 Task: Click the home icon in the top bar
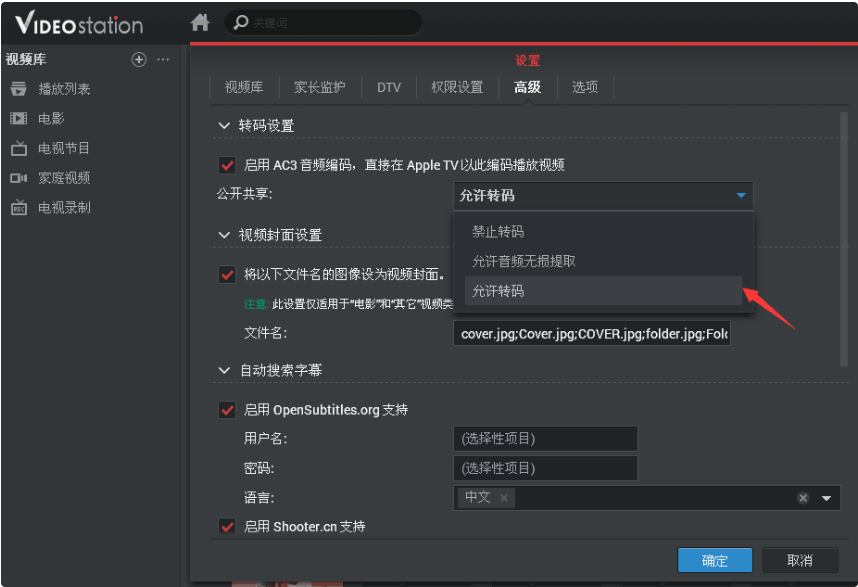200,22
